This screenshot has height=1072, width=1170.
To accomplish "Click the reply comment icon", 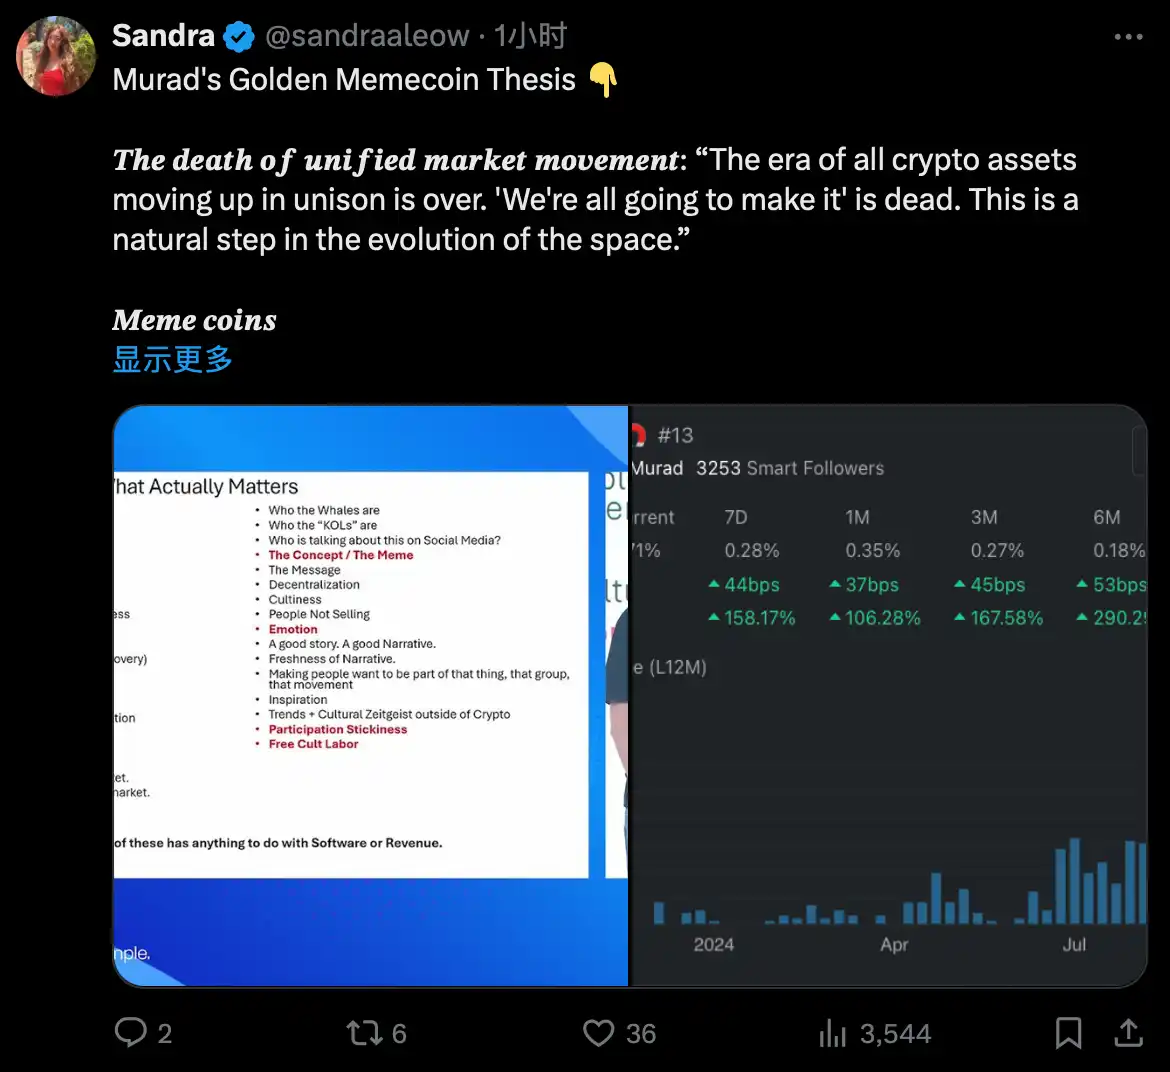I will 131,1032.
